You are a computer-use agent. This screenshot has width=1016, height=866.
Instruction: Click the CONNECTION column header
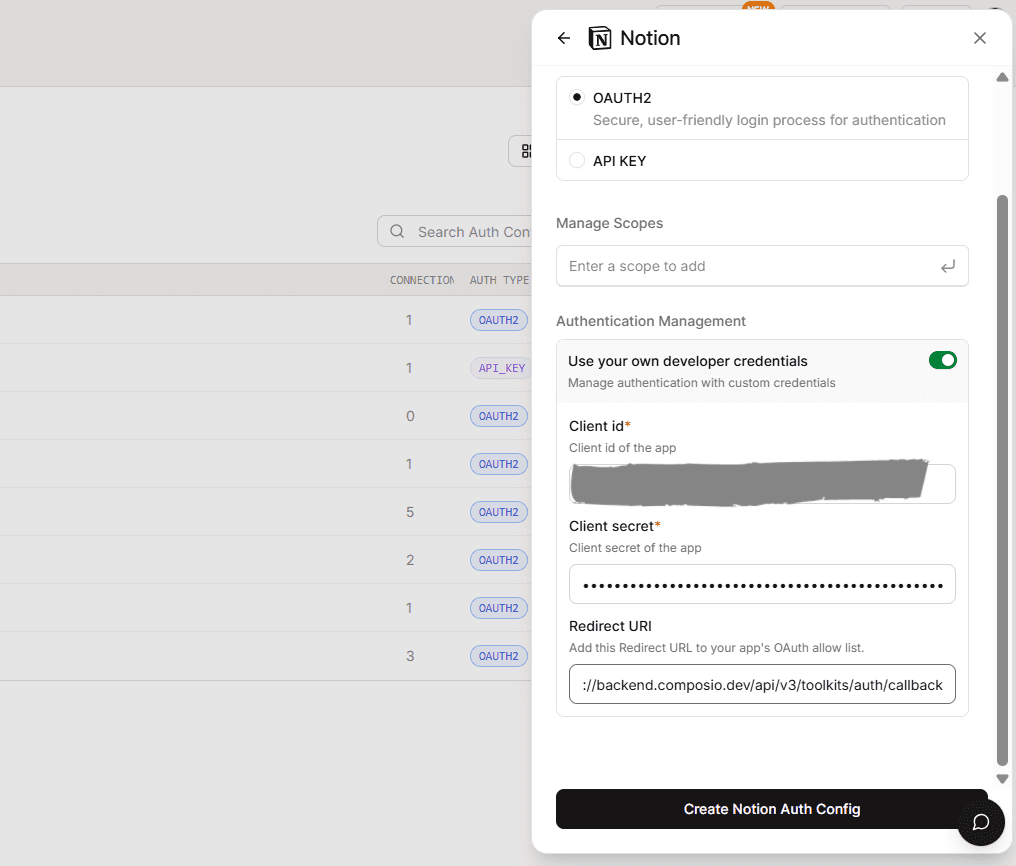point(422,280)
